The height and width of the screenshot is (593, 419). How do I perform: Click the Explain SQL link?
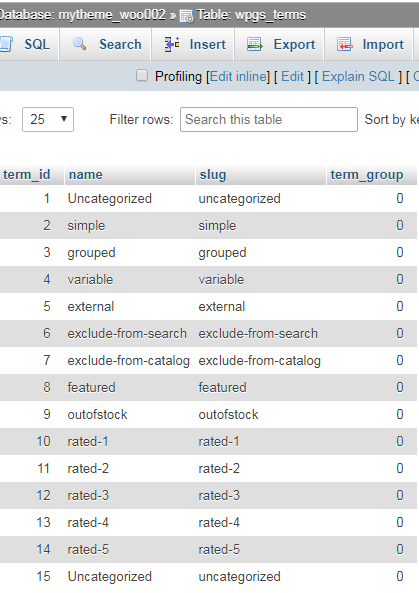click(358, 76)
